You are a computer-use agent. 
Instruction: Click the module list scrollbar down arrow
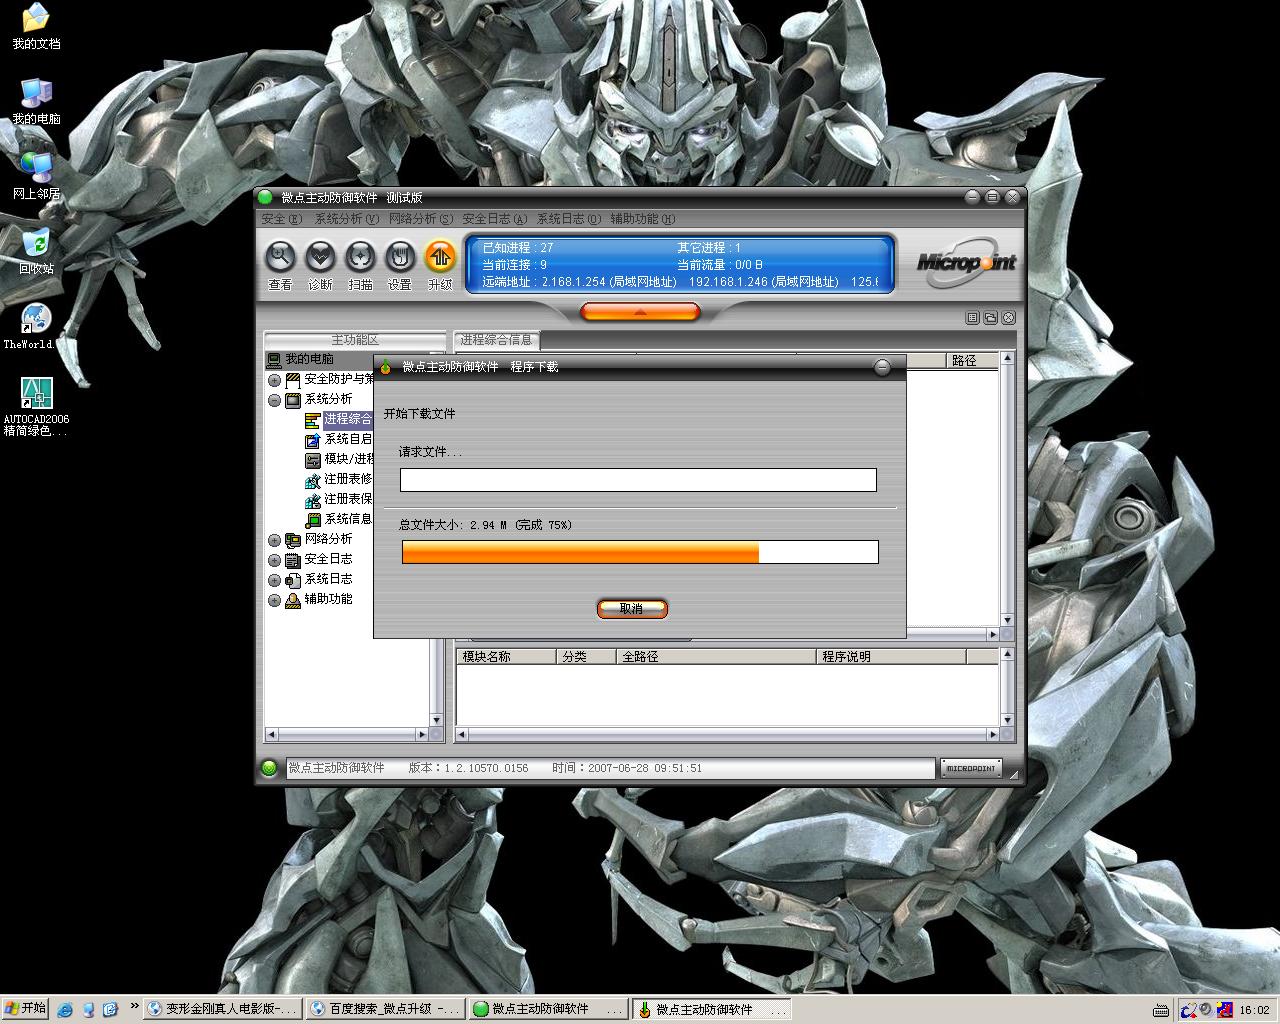(1007, 720)
